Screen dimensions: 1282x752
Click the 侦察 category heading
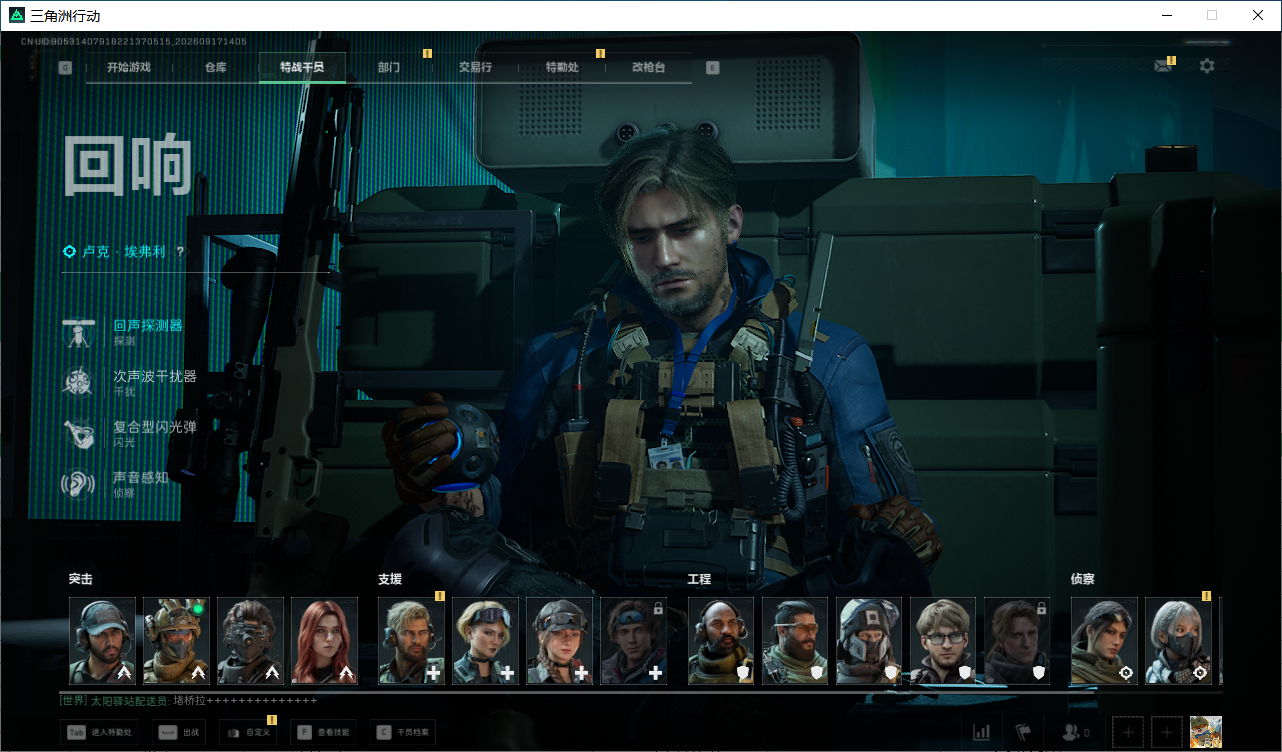[x=1083, y=579]
